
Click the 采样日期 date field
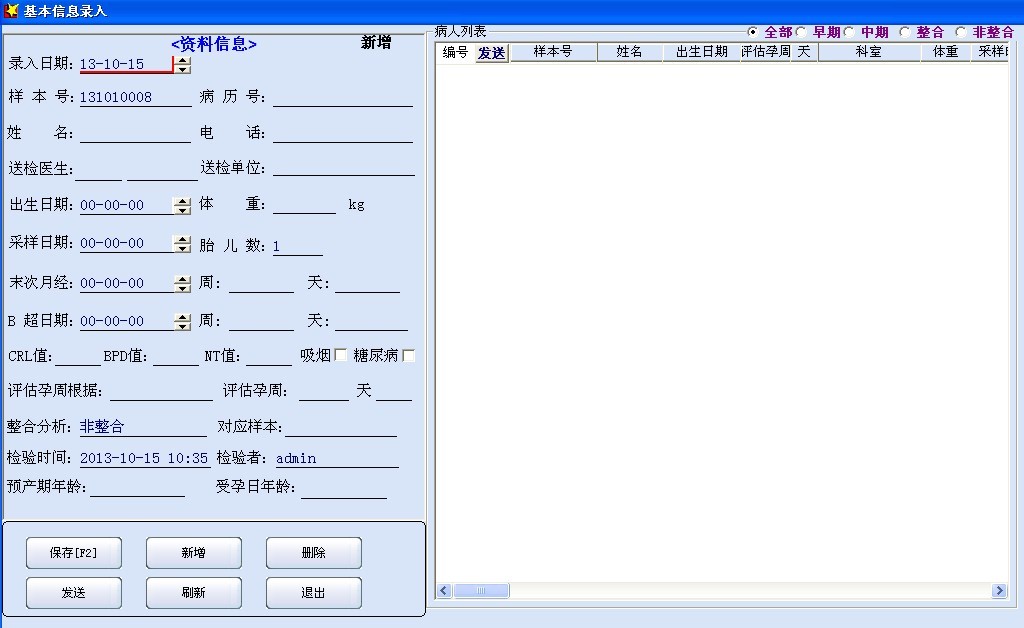[127, 243]
